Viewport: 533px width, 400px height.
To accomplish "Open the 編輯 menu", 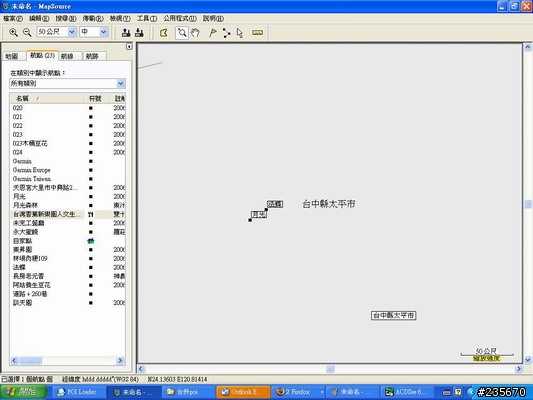I will (39, 19).
